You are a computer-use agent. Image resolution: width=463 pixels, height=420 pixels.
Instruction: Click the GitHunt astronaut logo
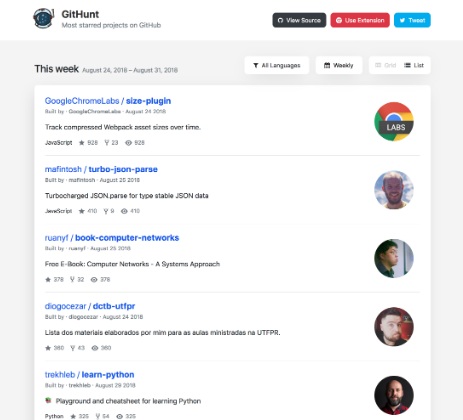tap(43, 19)
